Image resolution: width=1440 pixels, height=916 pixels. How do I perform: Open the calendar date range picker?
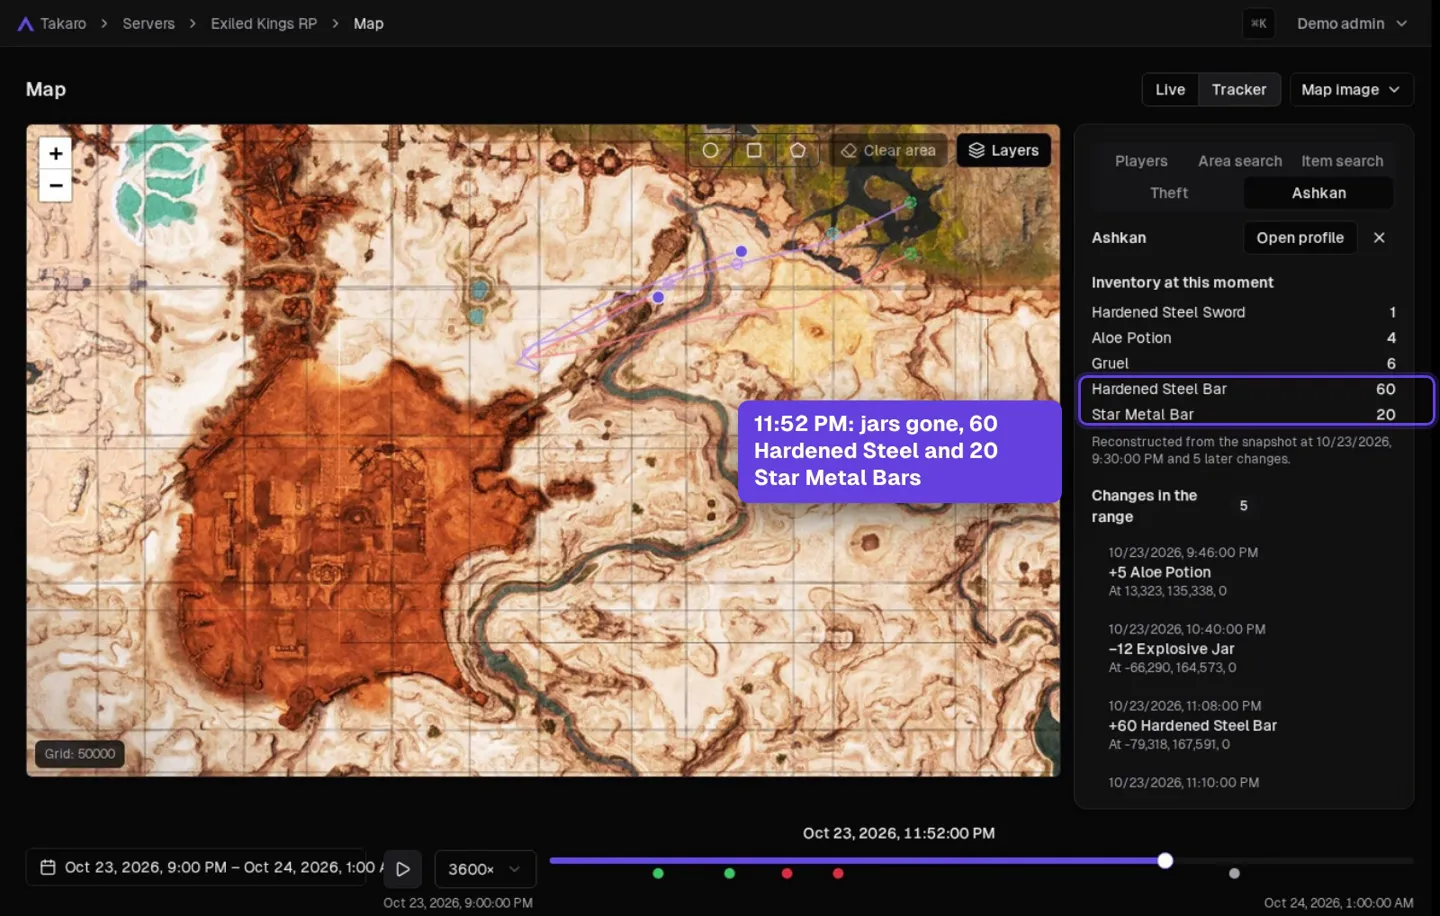pyautogui.click(x=47, y=867)
